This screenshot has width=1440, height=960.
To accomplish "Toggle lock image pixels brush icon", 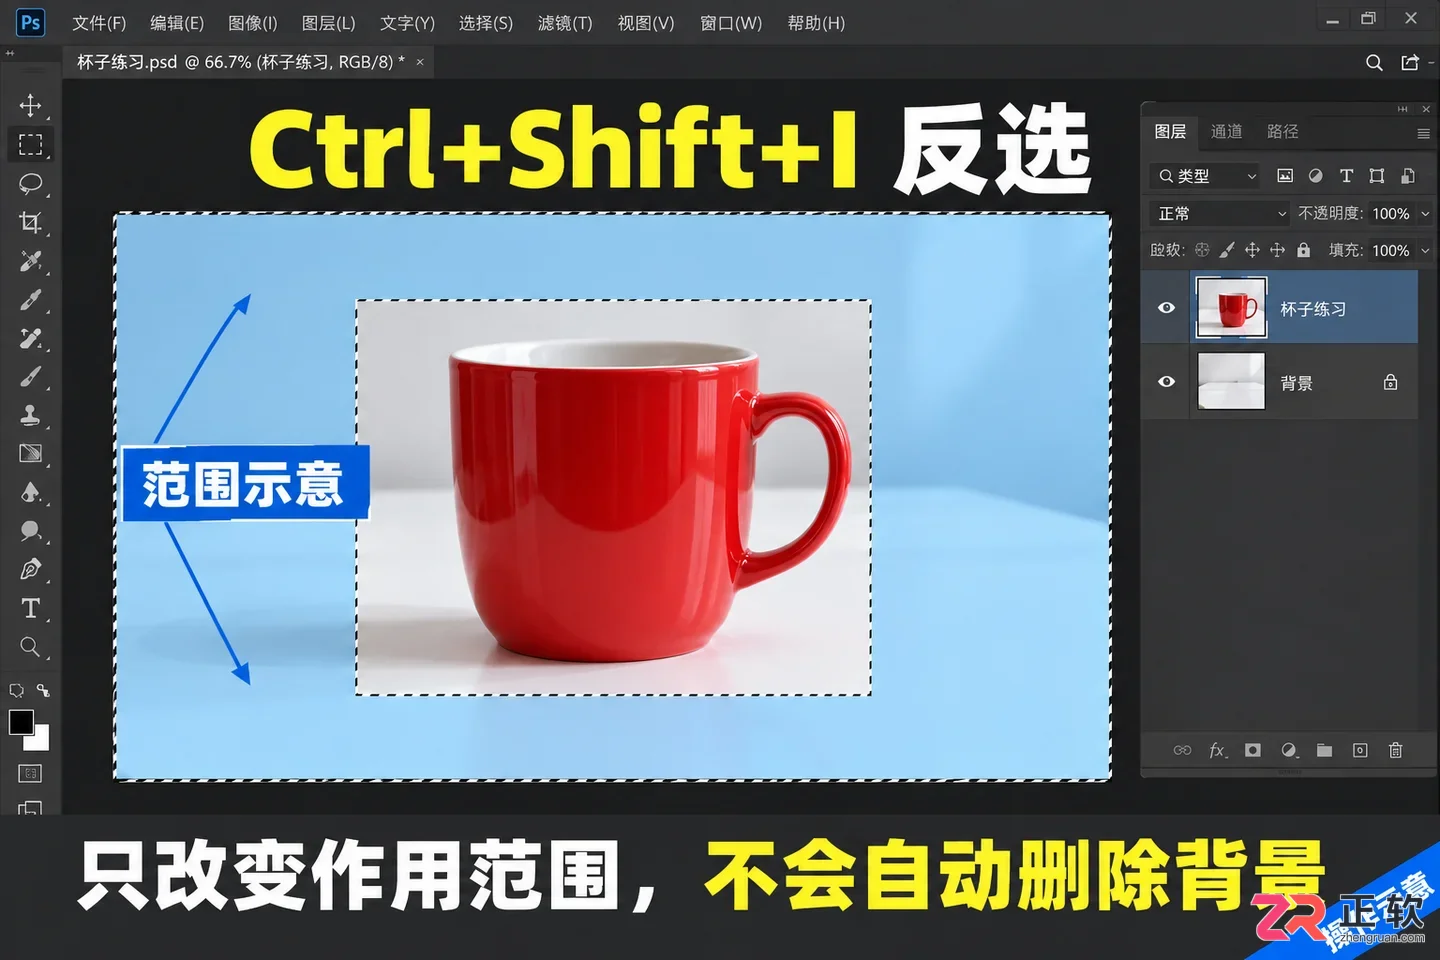I will click(1227, 250).
